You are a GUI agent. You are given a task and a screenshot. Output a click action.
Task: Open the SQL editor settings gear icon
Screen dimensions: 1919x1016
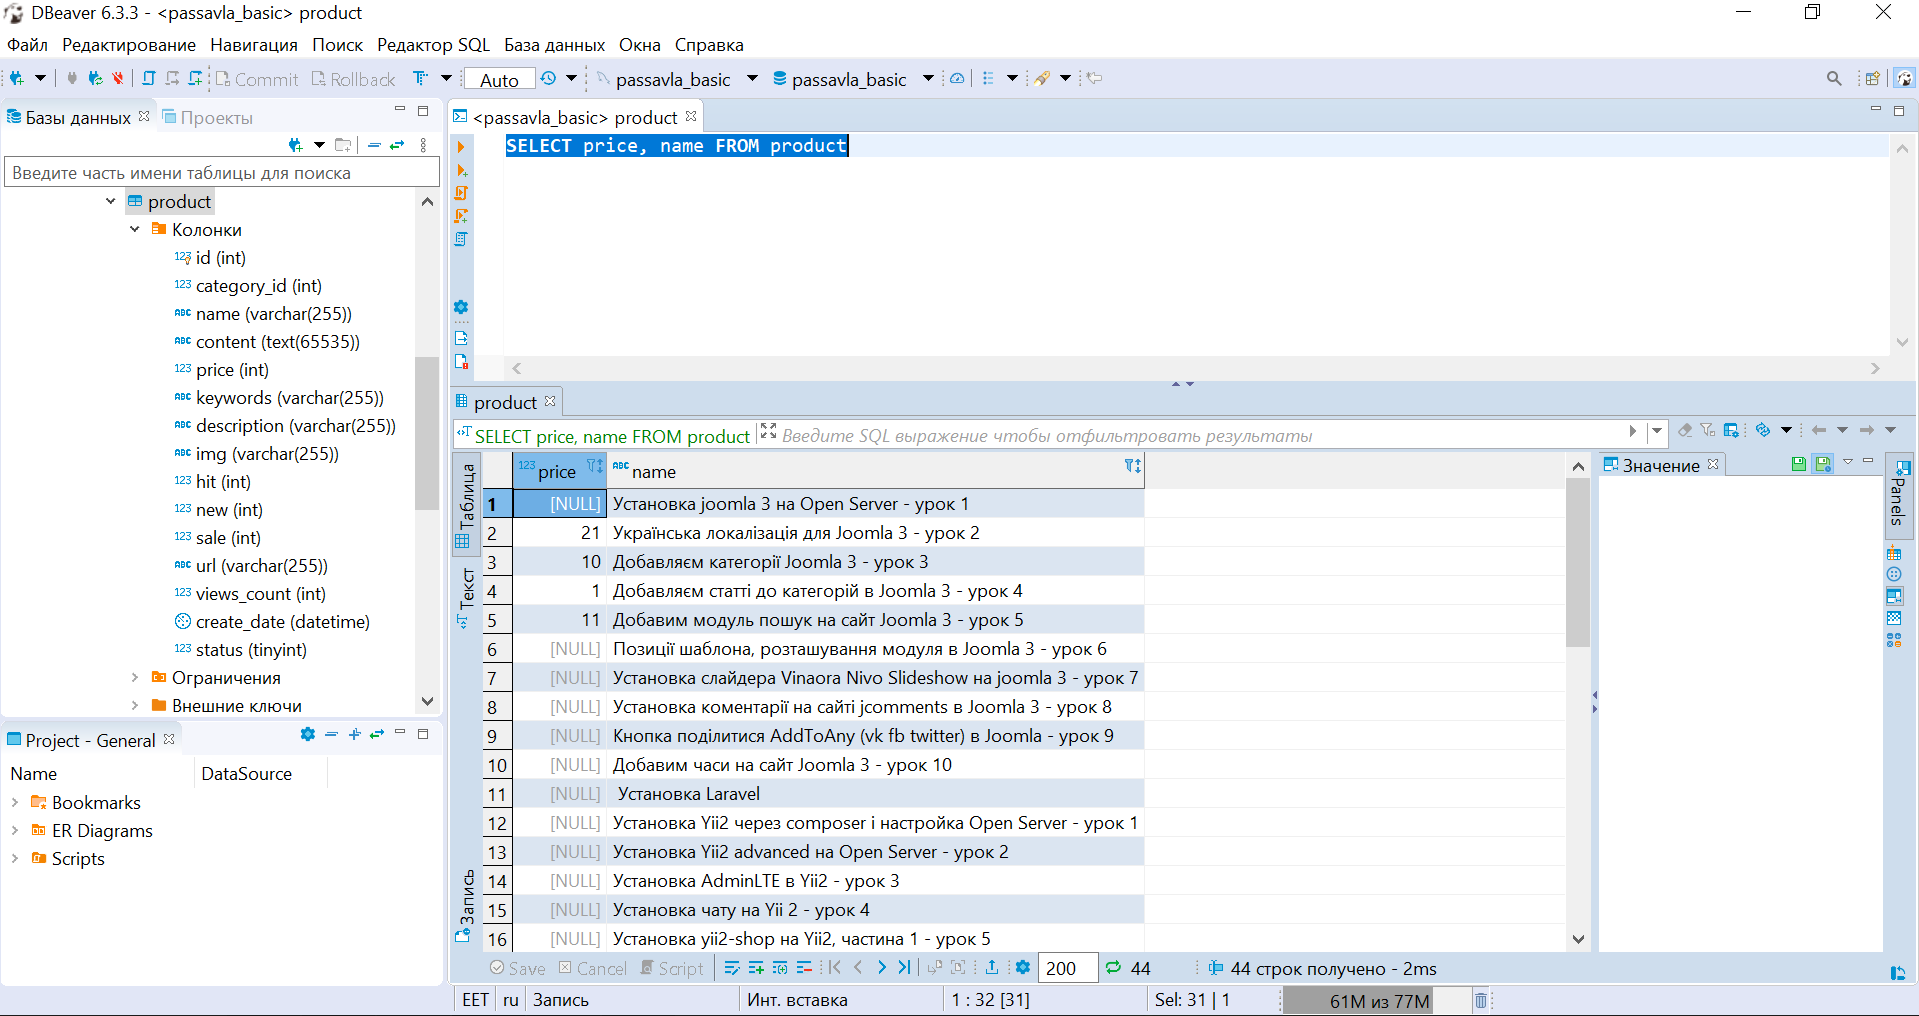coord(461,307)
